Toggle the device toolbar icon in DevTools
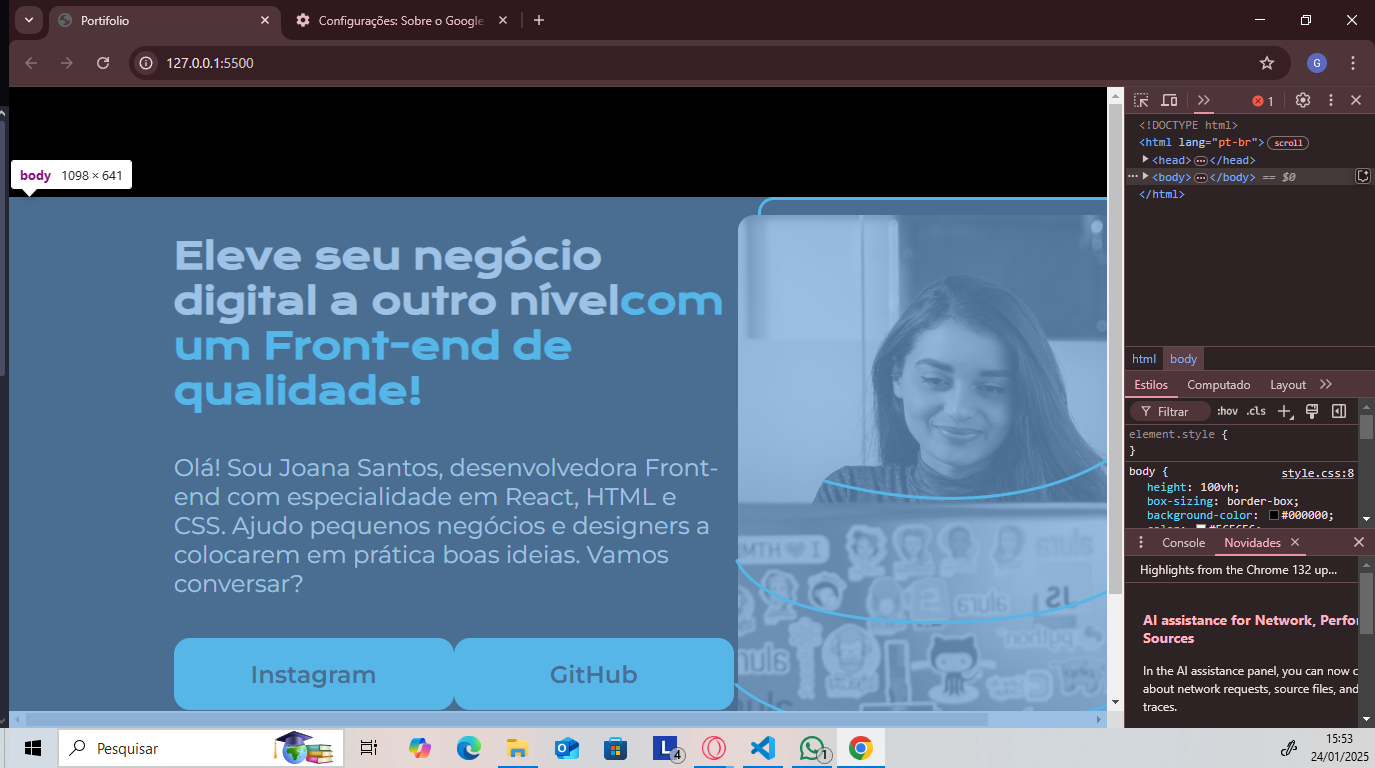 click(x=1169, y=101)
